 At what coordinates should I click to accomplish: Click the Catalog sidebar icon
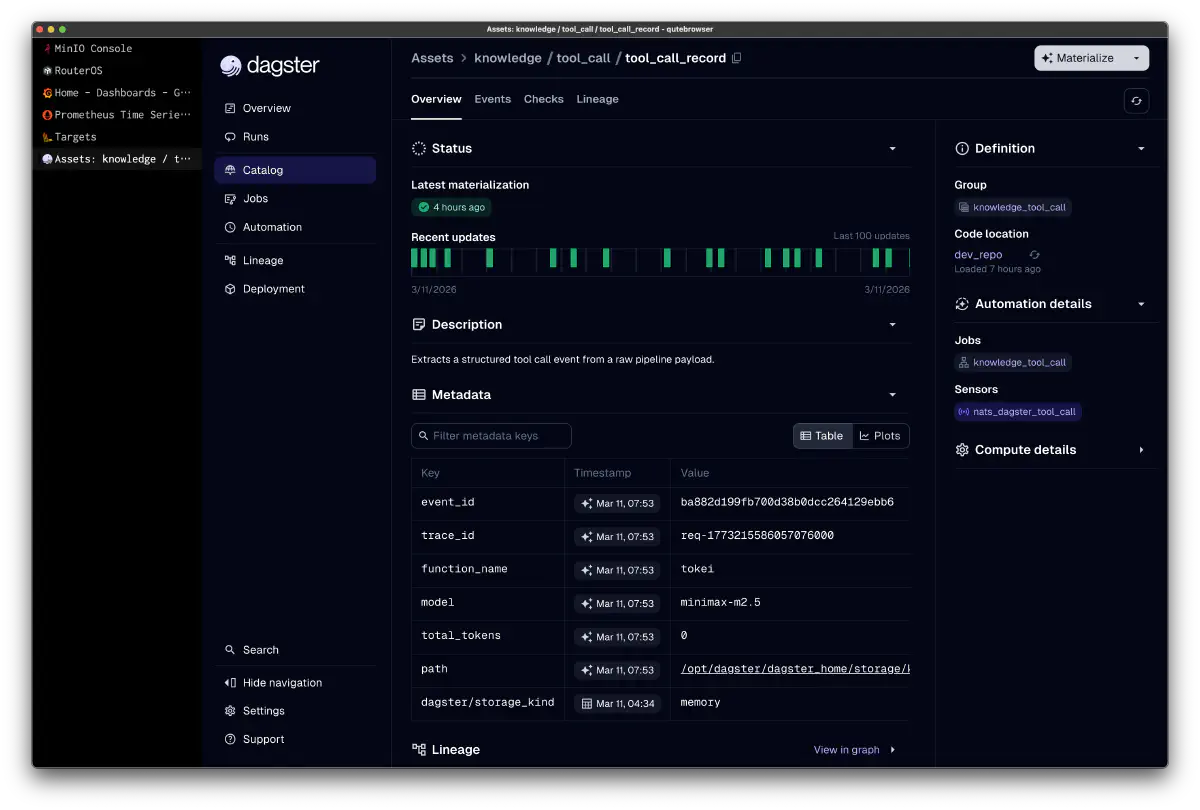[231, 170]
